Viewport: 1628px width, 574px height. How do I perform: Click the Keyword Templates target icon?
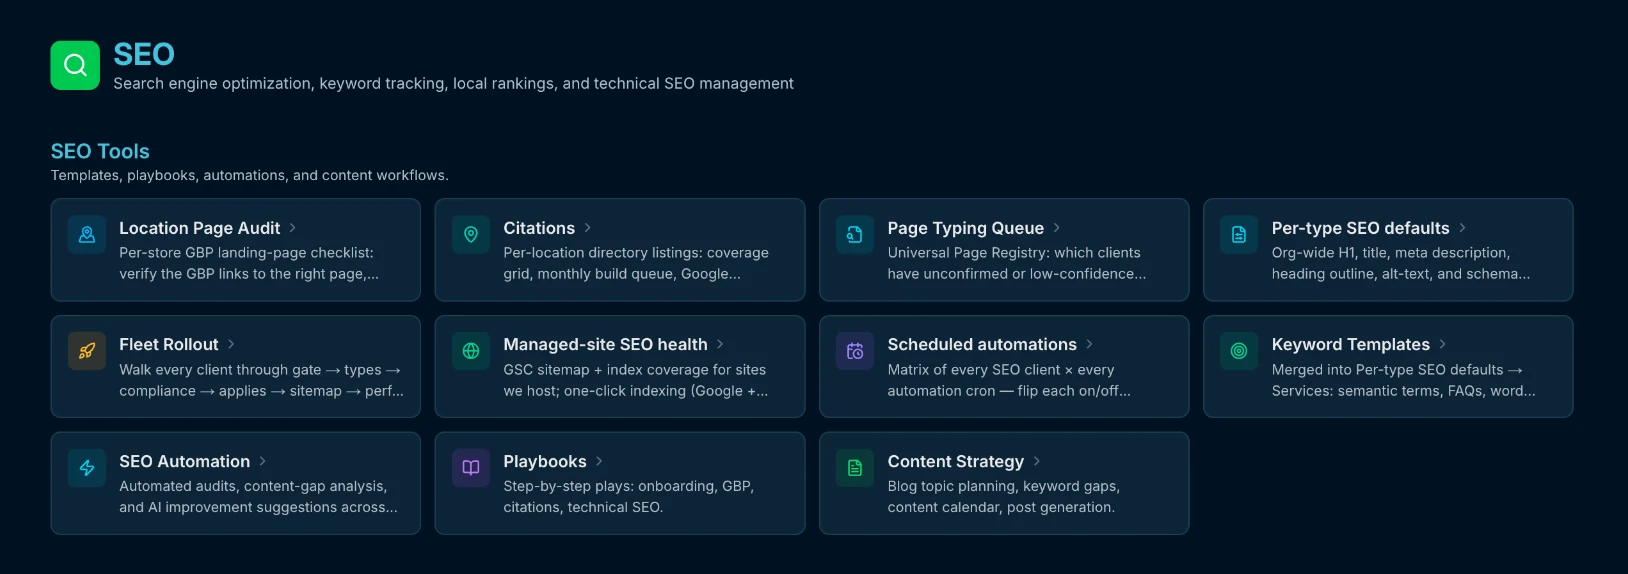click(x=1239, y=351)
